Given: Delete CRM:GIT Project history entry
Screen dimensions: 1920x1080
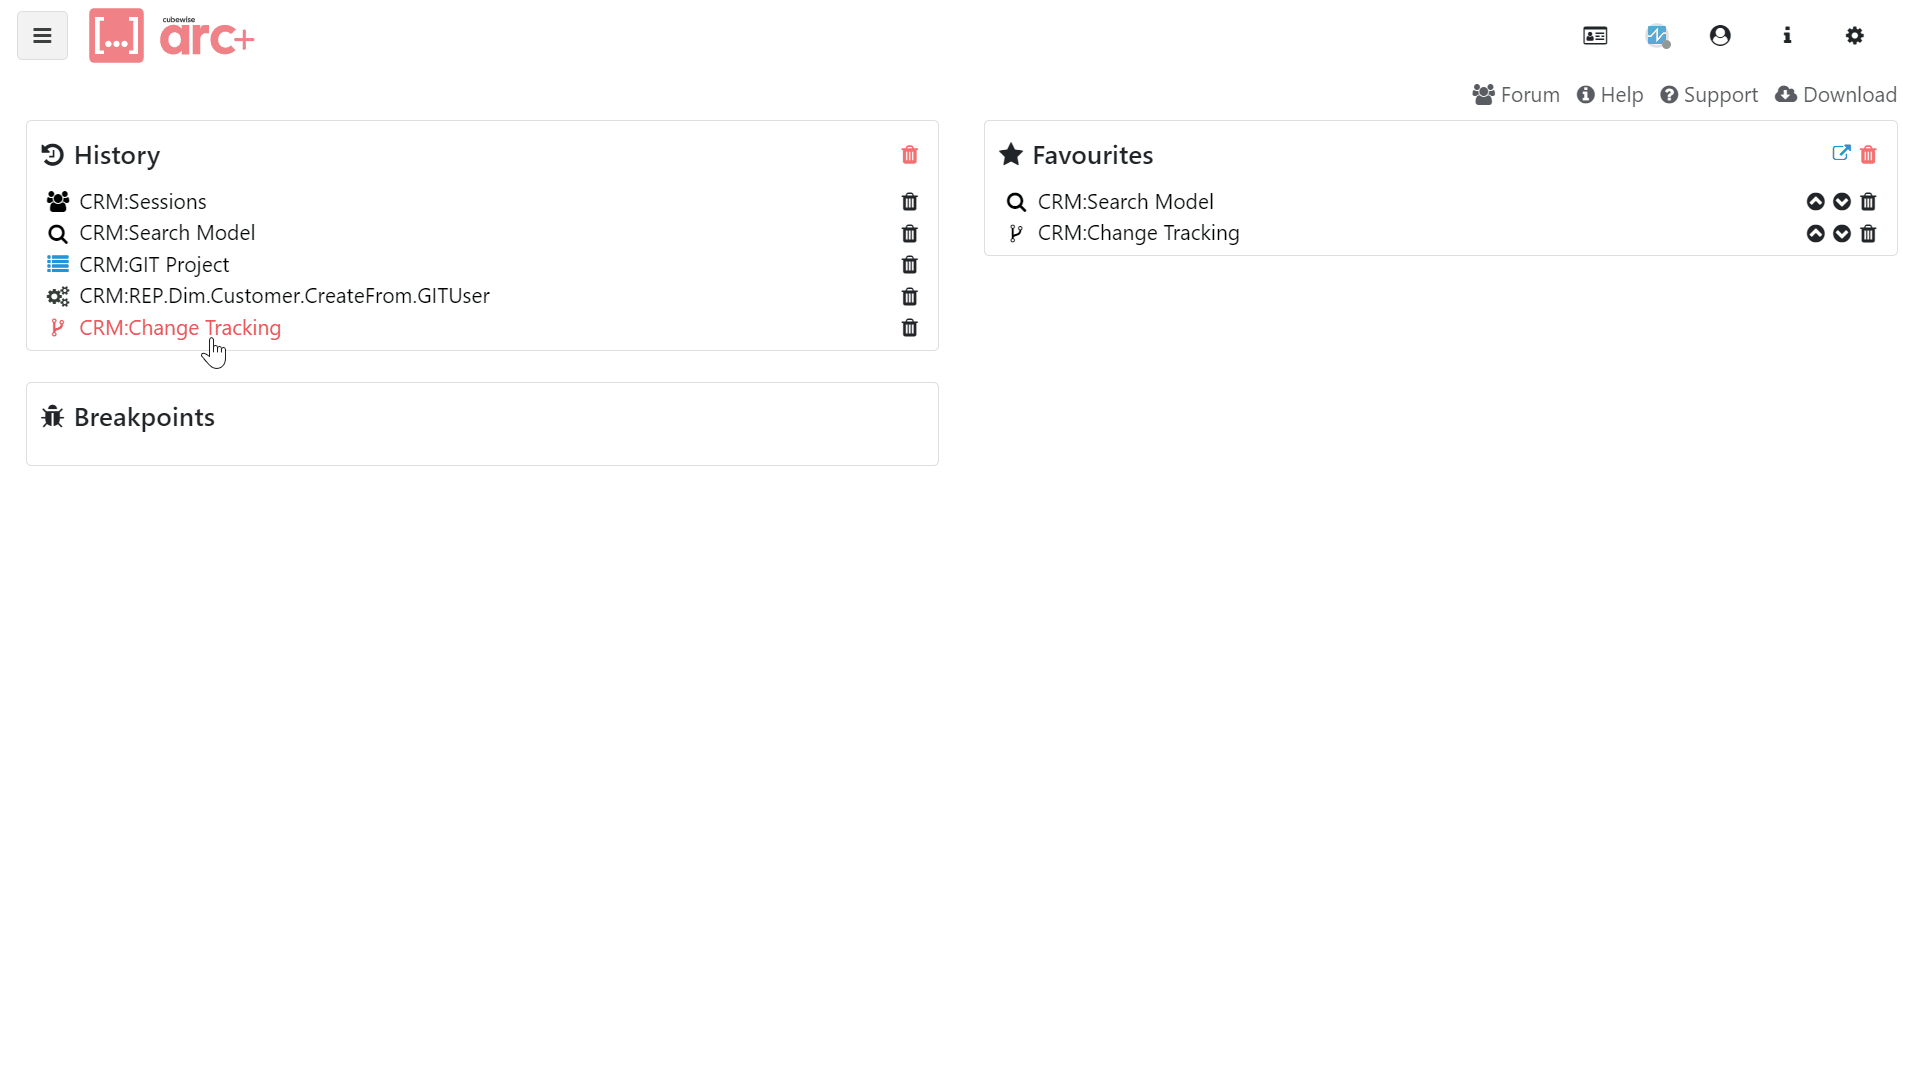Looking at the screenshot, I should 910,265.
